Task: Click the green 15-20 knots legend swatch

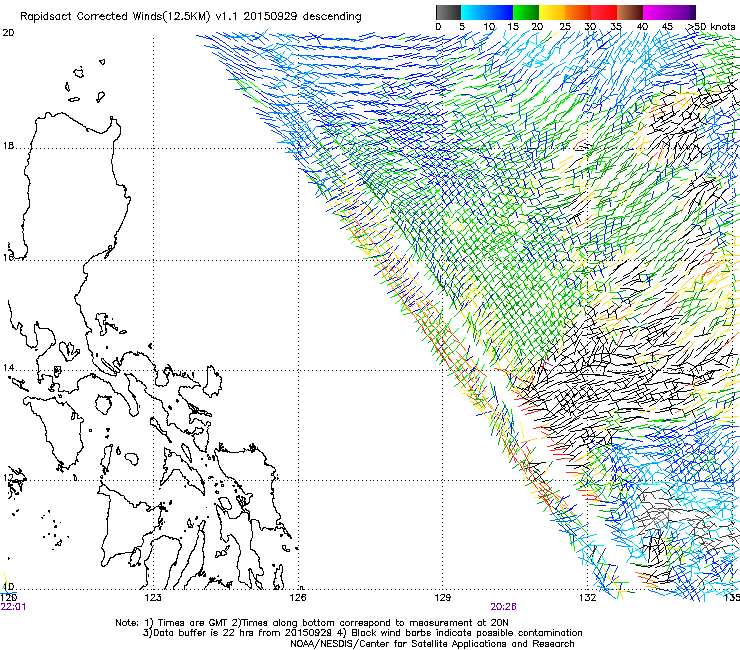Action: [x=526, y=12]
